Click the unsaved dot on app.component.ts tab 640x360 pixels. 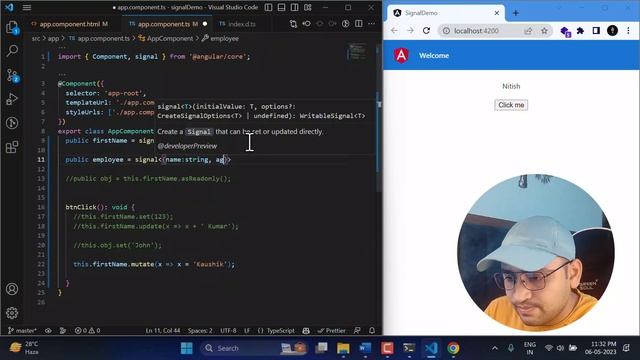[x=205, y=24]
